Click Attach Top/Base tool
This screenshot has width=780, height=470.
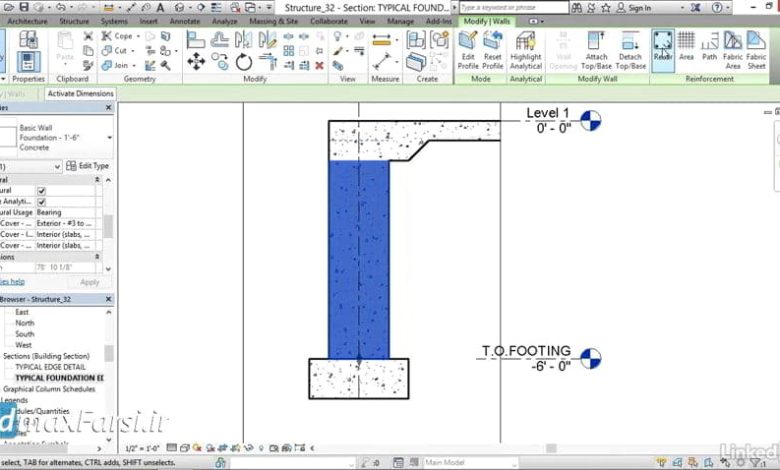point(596,50)
